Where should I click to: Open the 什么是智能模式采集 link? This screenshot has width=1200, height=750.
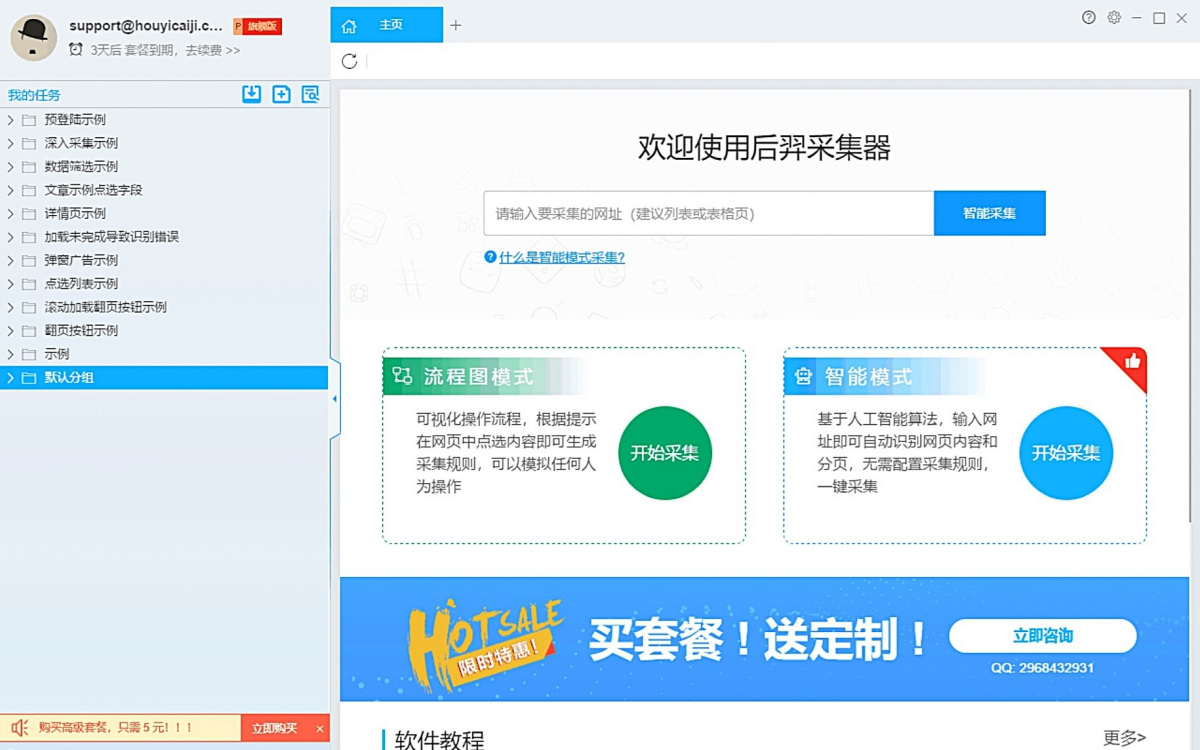tap(561, 257)
